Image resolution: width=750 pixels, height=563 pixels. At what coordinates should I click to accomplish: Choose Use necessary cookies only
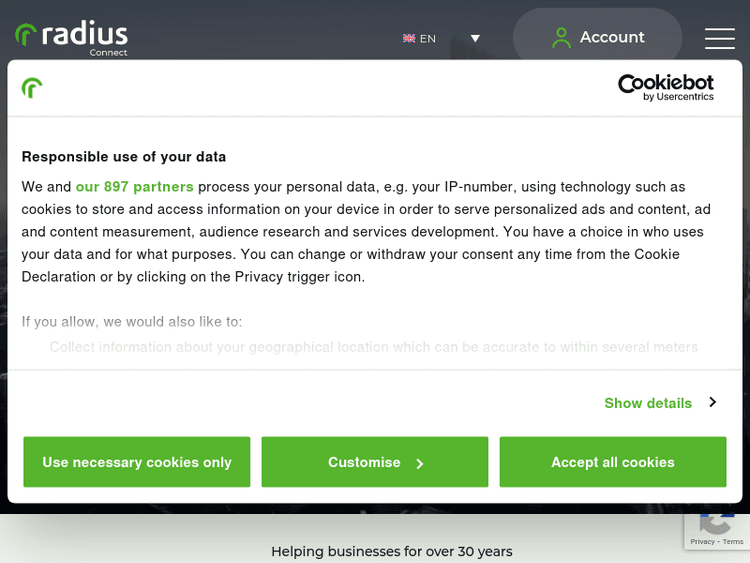[137, 462]
